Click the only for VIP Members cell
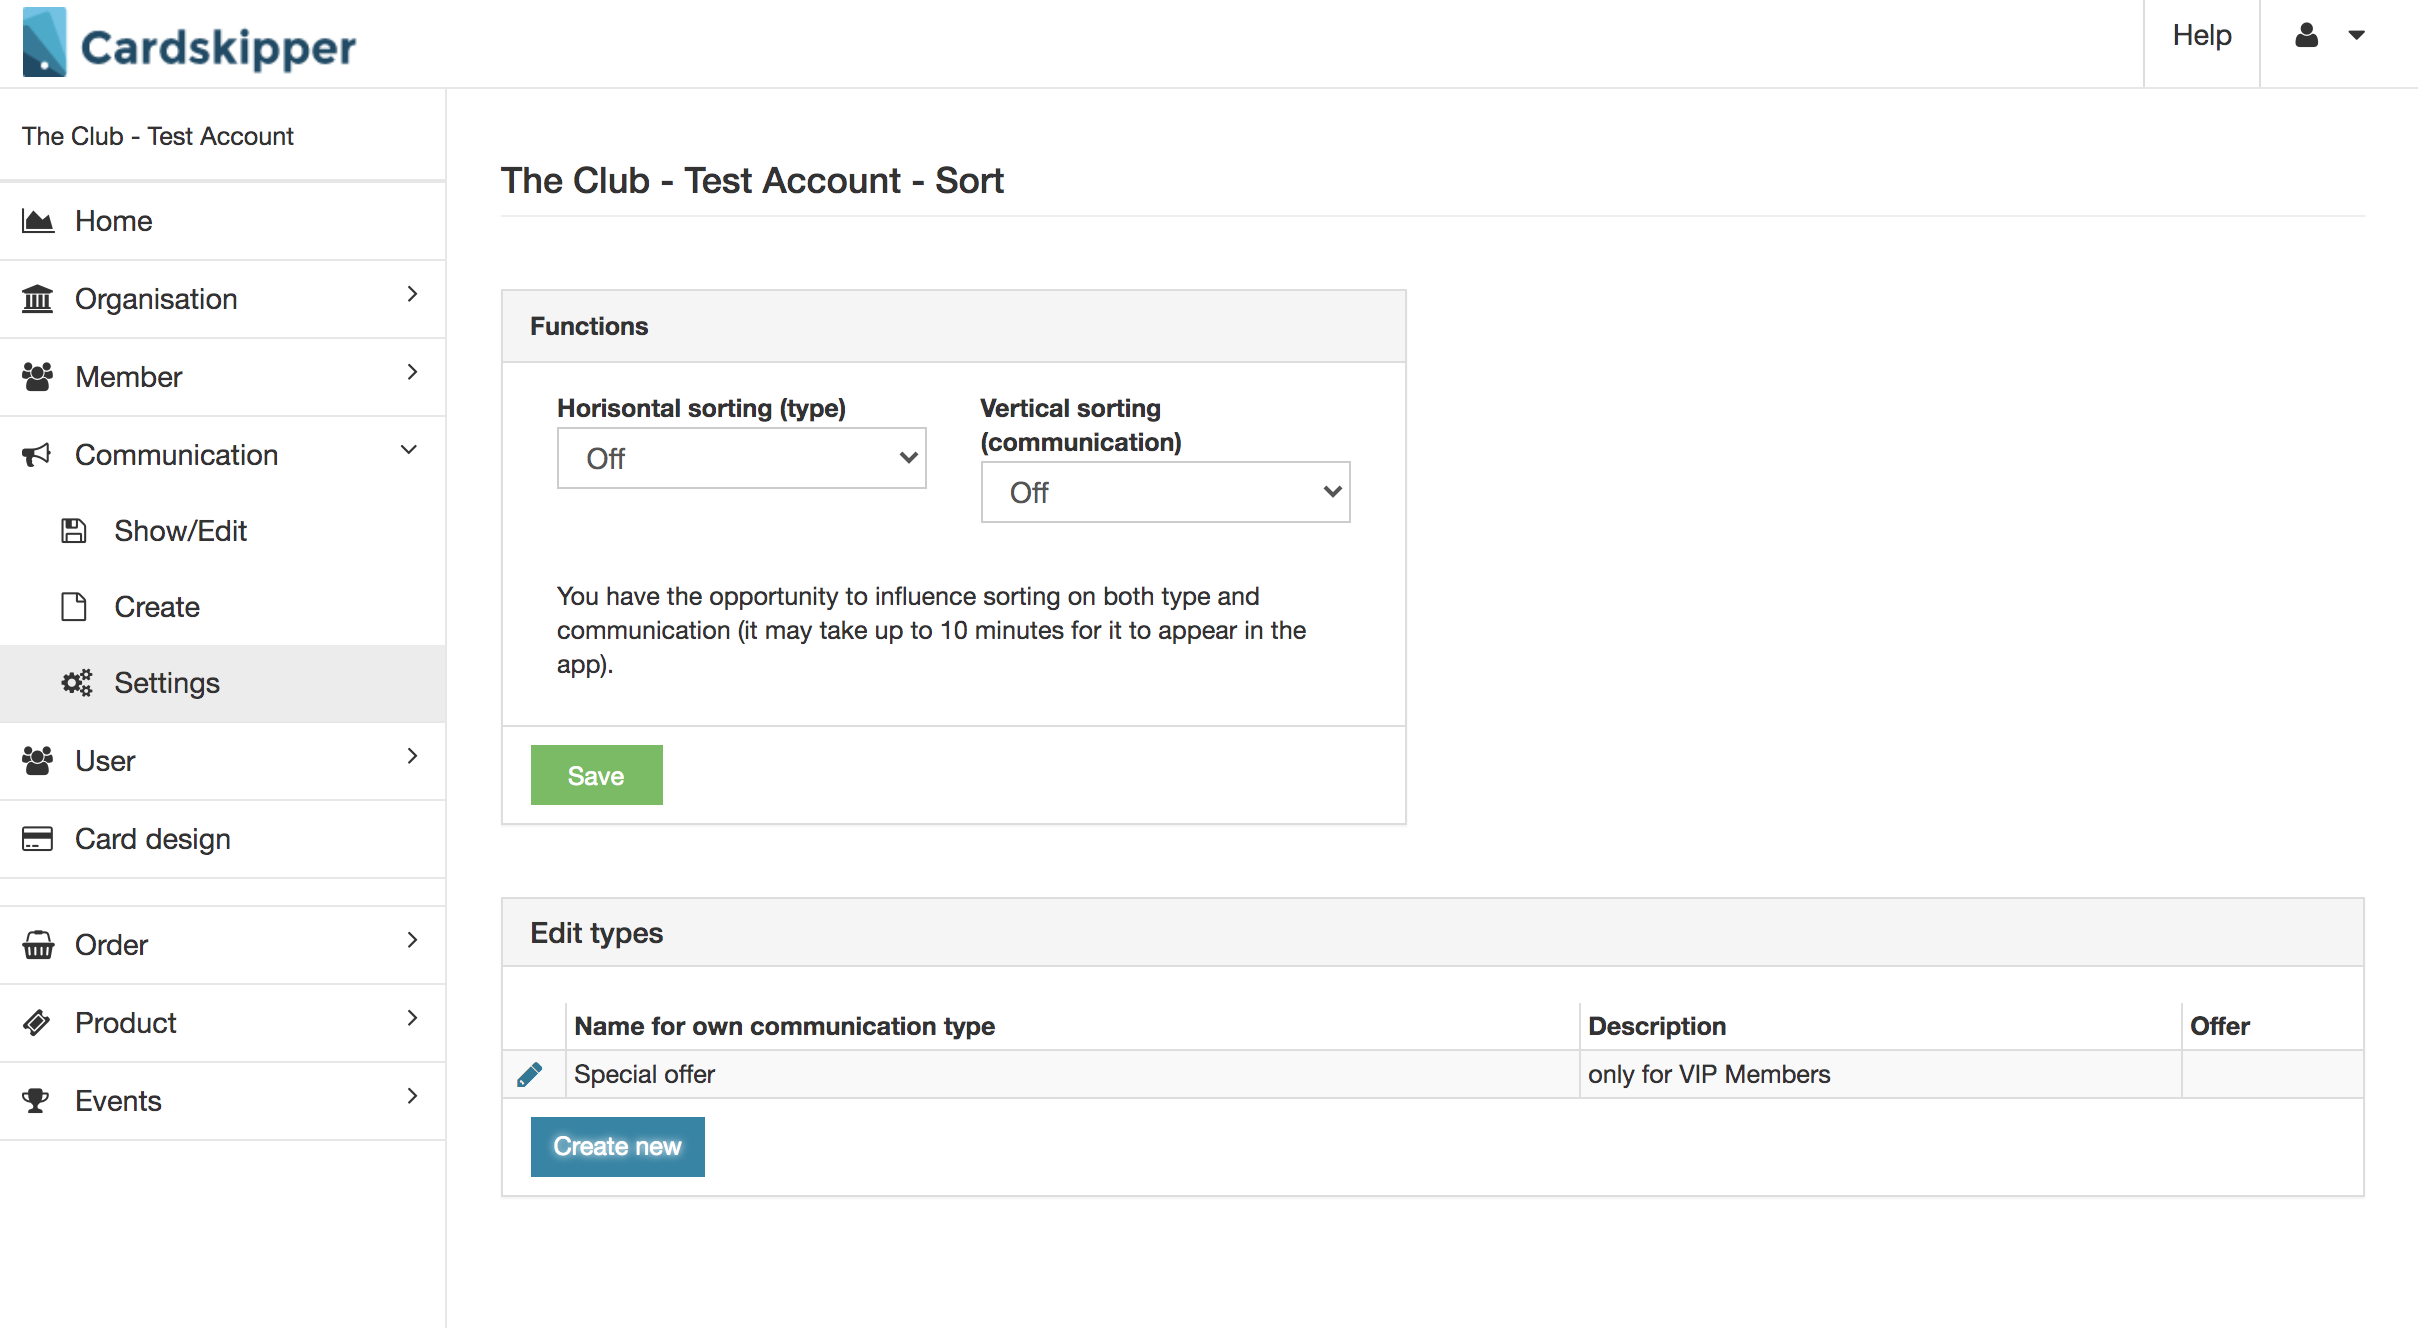 (x=1880, y=1075)
